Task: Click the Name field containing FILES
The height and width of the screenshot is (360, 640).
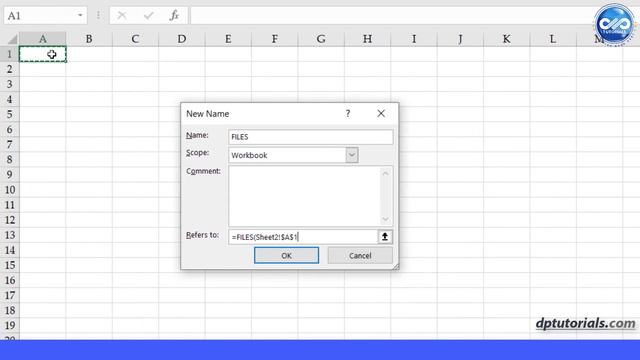Action: [311, 137]
